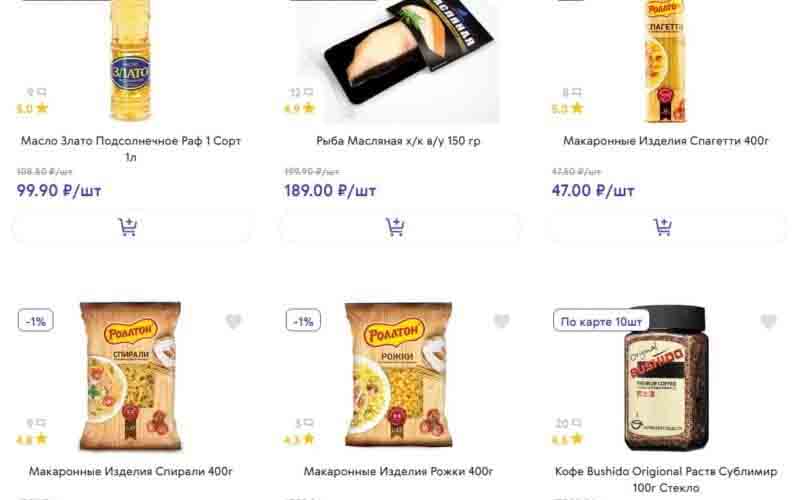Favorite the Рожки pasta with heart icon
This screenshot has height=500, width=800.
click(502, 321)
